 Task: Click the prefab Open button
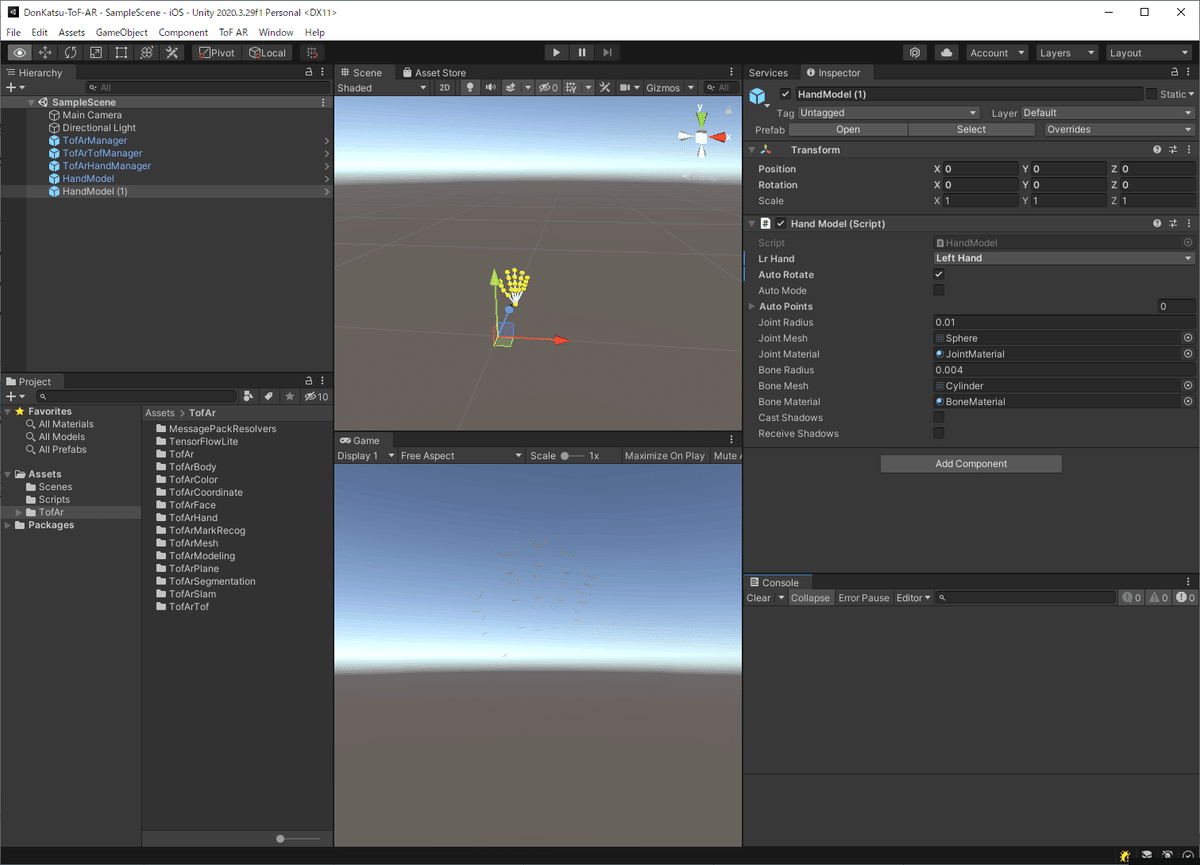pyautogui.click(x=848, y=129)
